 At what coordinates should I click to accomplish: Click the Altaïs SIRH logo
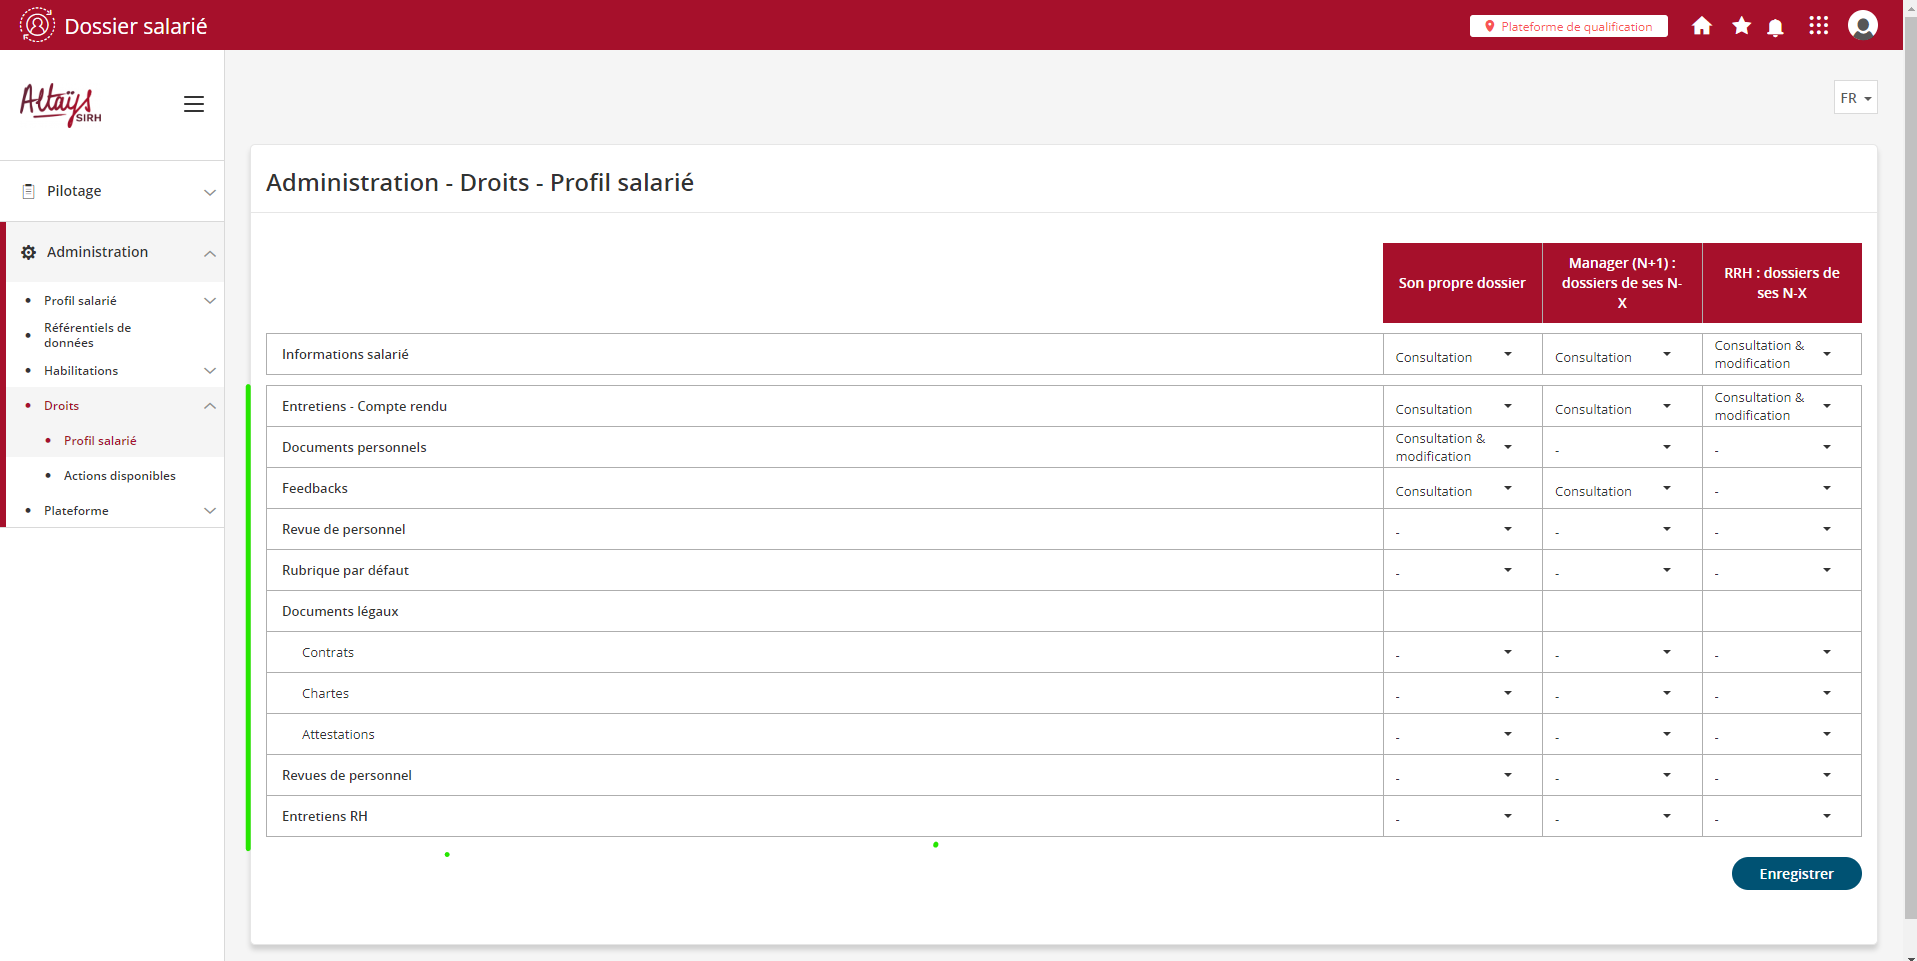[61, 105]
